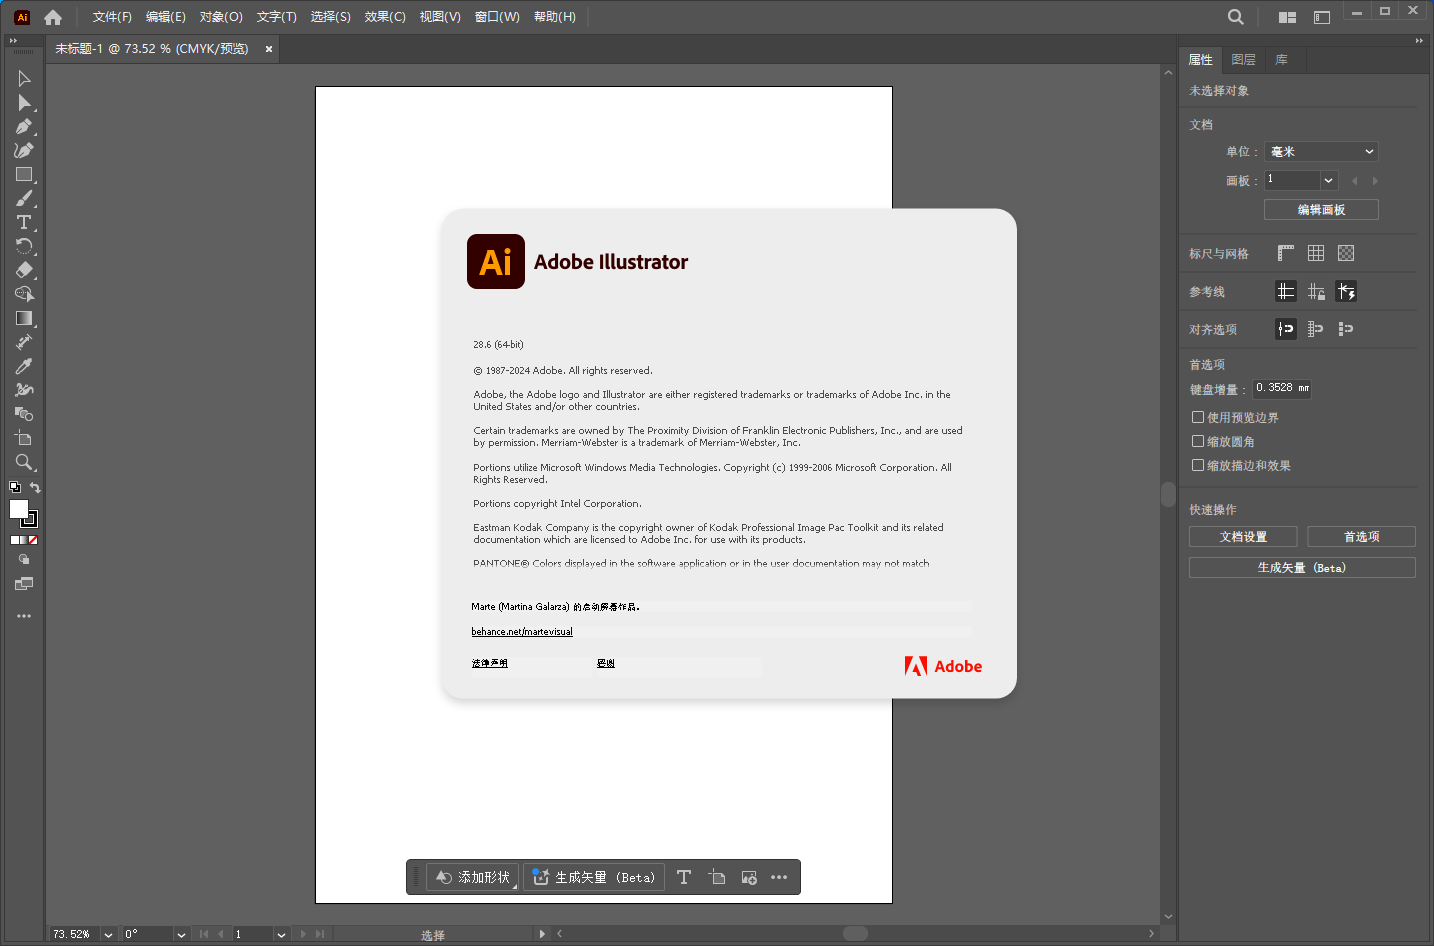Toggle snap to point icon

coord(1286,328)
